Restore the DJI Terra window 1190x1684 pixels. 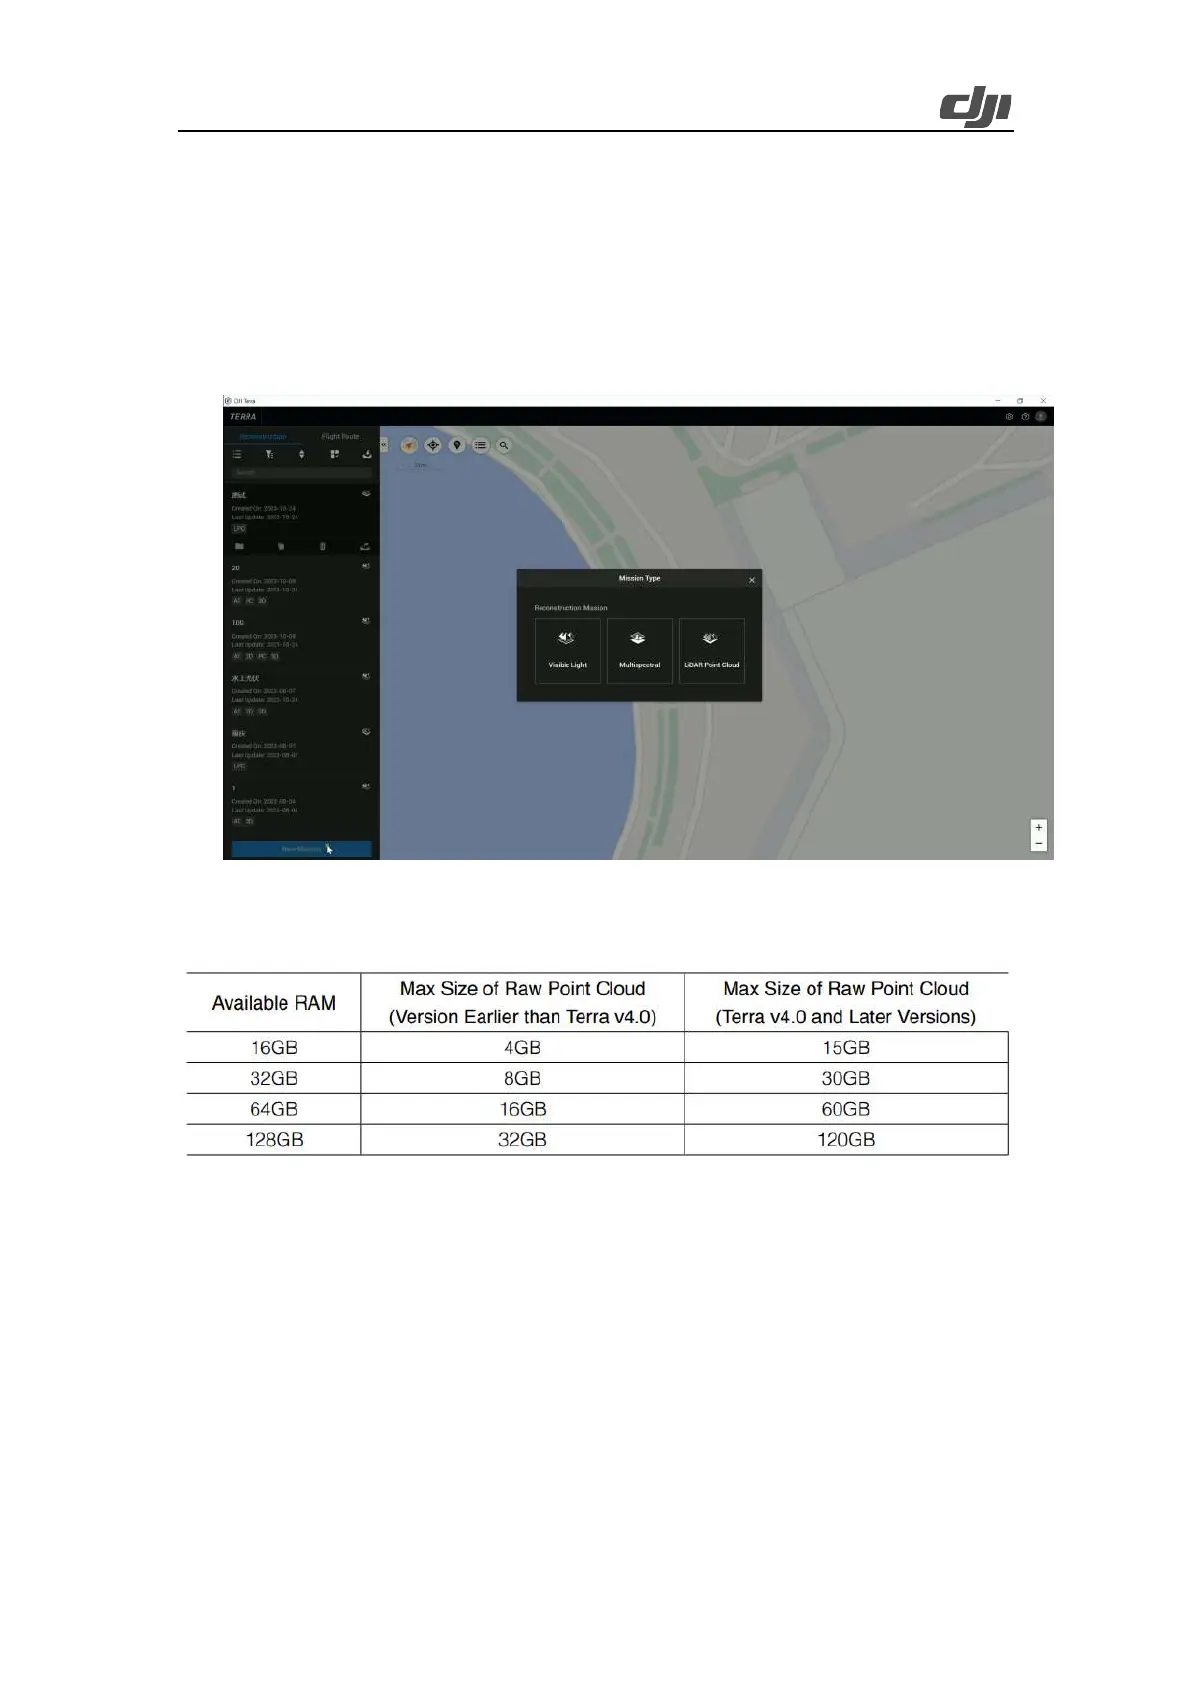pyautogui.click(x=1020, y=401)
